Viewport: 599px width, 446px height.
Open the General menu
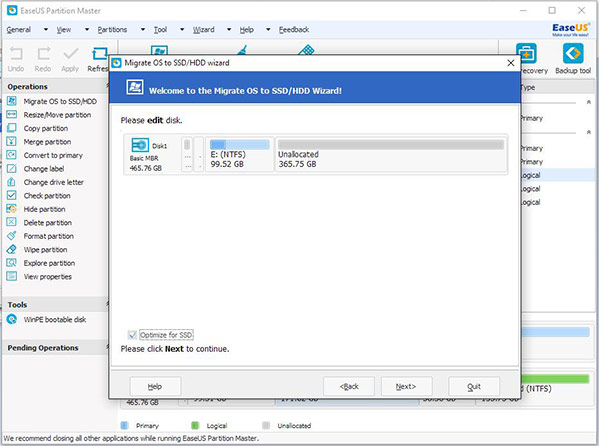pyautogui.click(x=19, y=29)
